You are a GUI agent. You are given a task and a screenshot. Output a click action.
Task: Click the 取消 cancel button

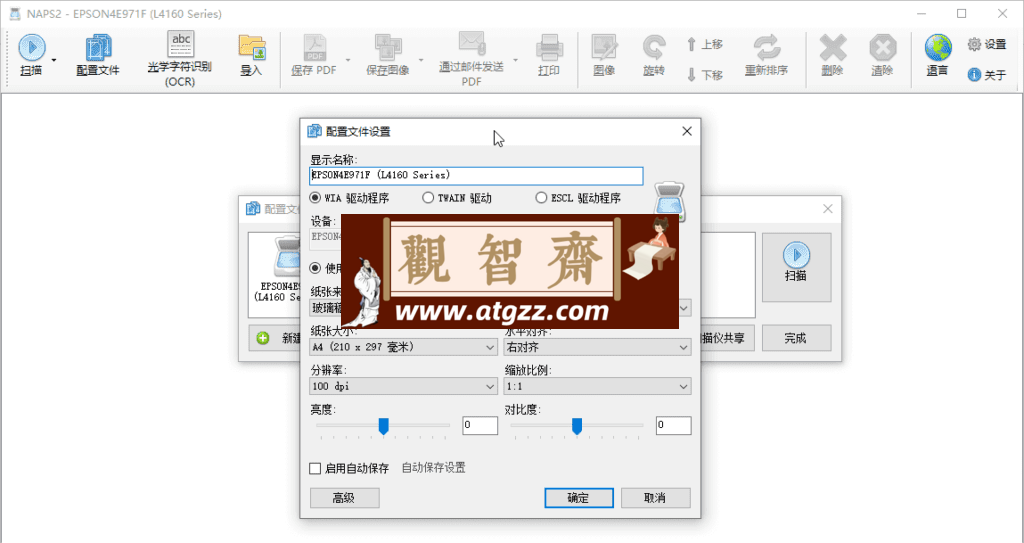pyautogui.click(x=656, y=498)
